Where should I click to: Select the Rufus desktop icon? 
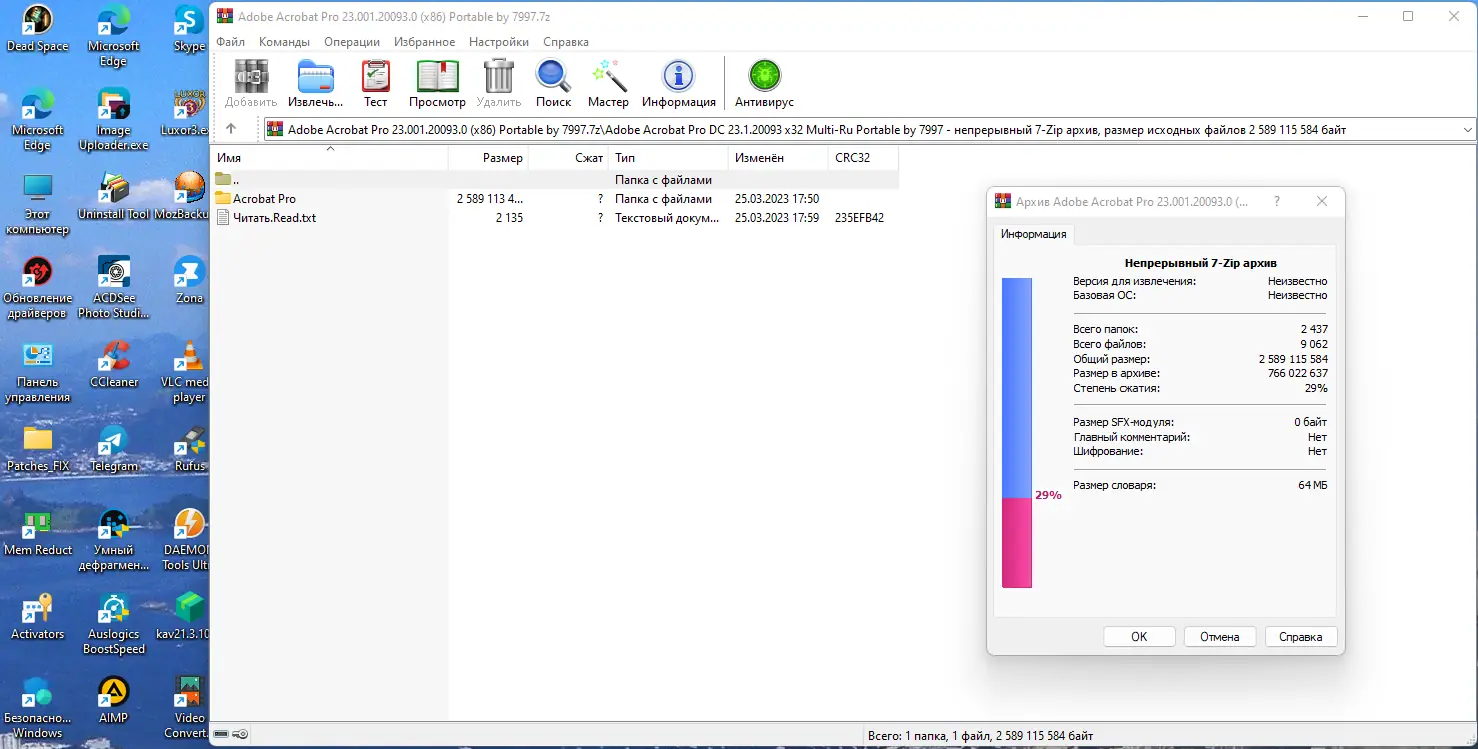pyautogui.click(x=189, y=448)
